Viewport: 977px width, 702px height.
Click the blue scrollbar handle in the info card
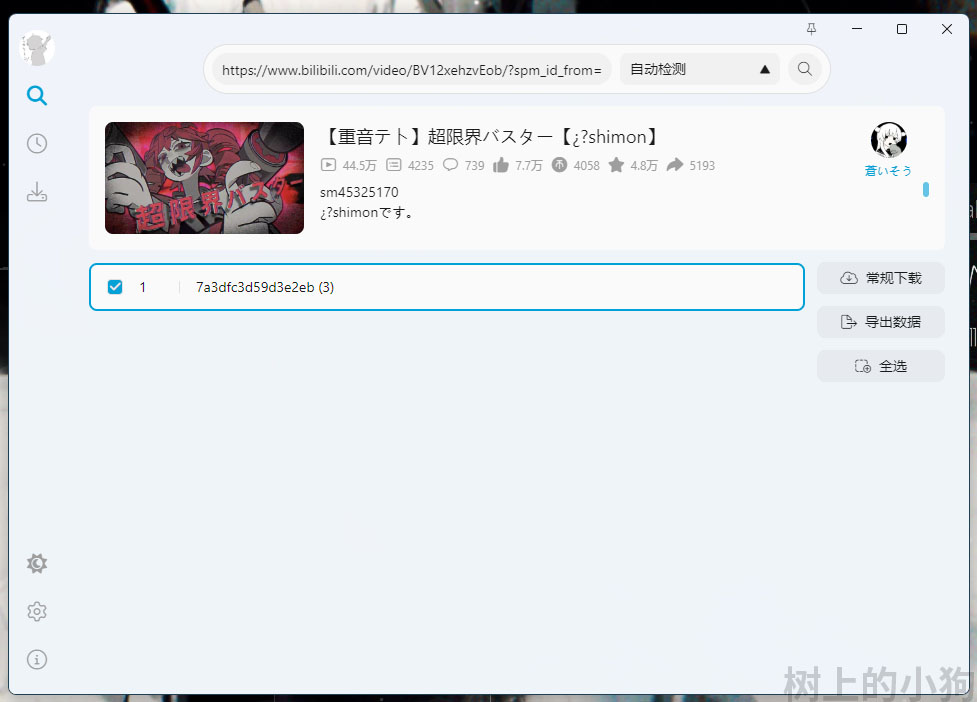pos(926,189)
